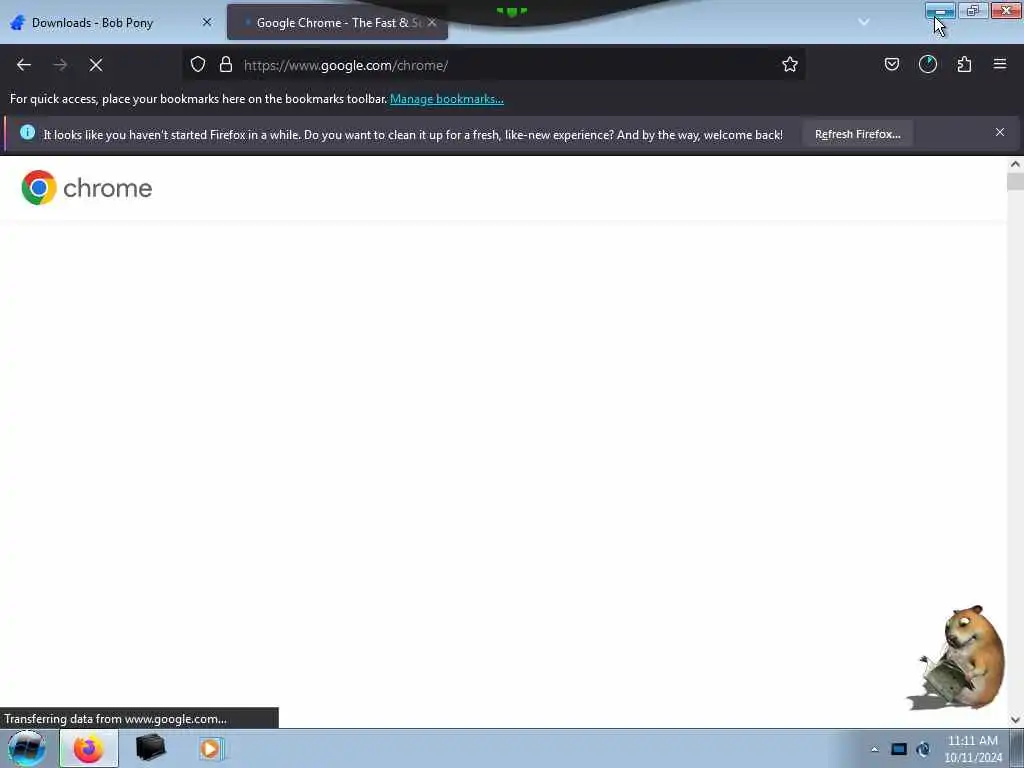Close the Downloads - Bob Pony tab
This screenshot has width=1024, height=768.
207,22
